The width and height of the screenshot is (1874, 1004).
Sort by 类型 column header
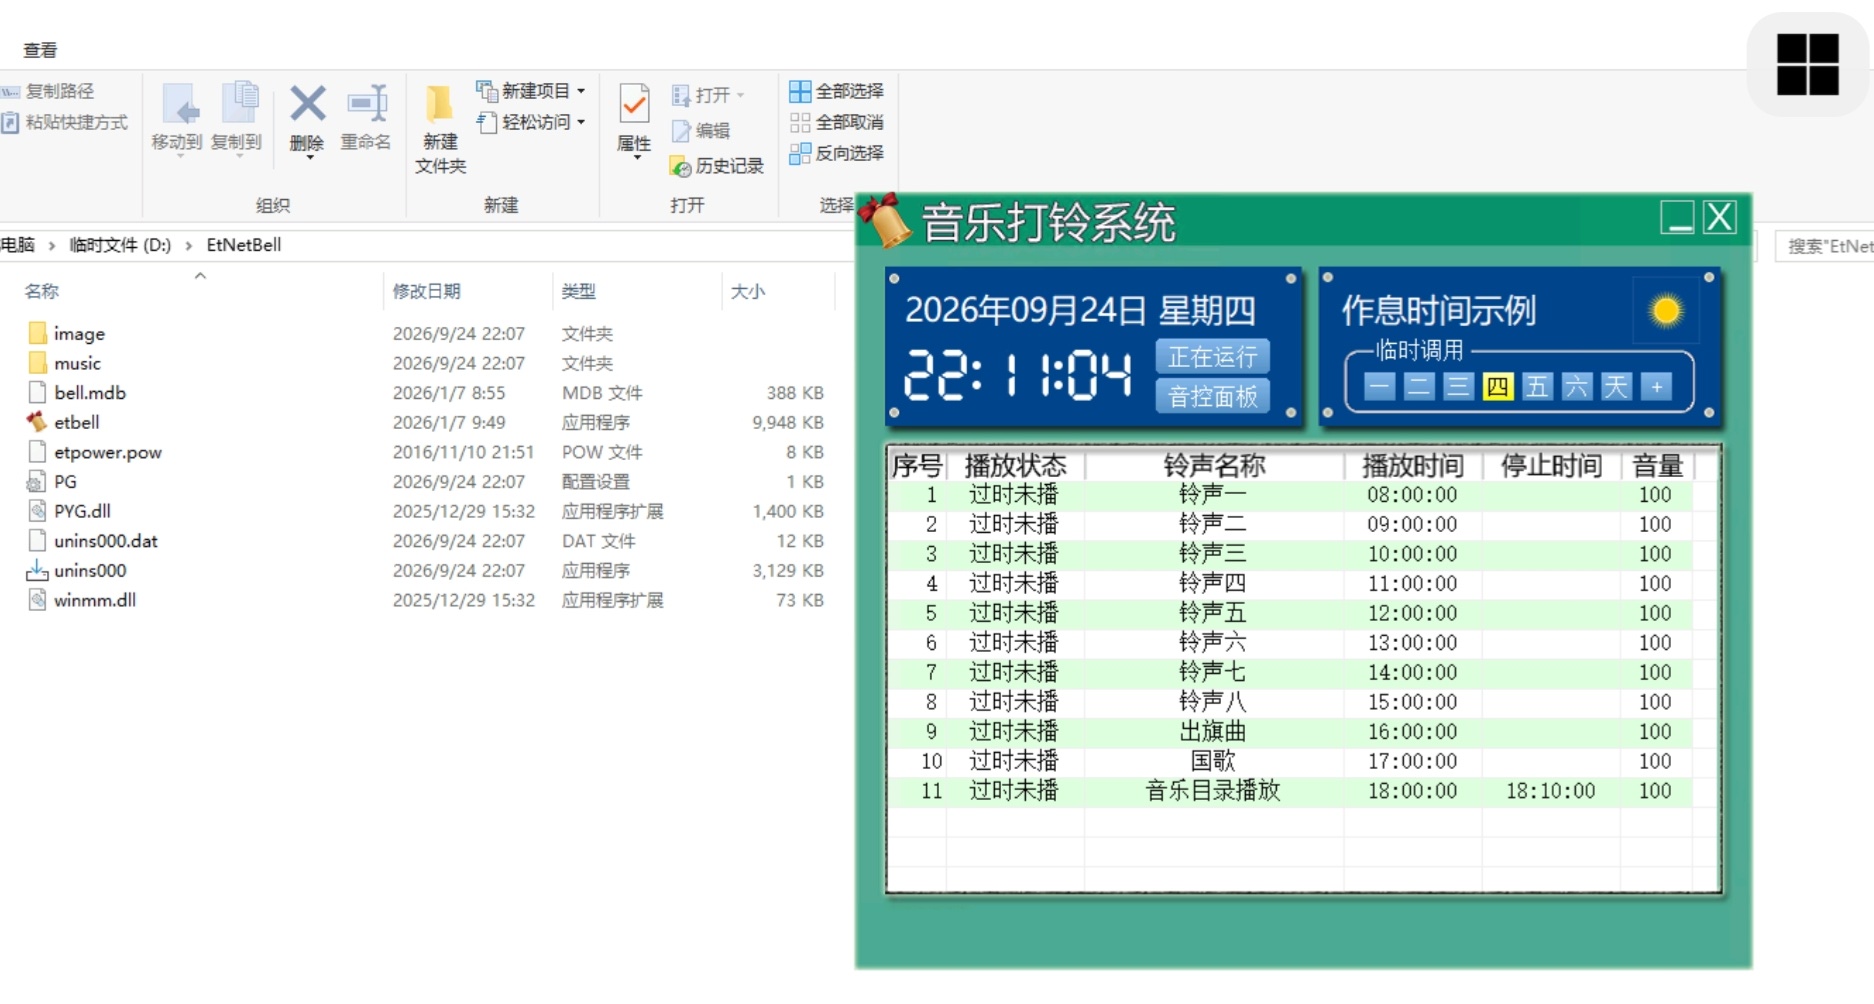579,291
